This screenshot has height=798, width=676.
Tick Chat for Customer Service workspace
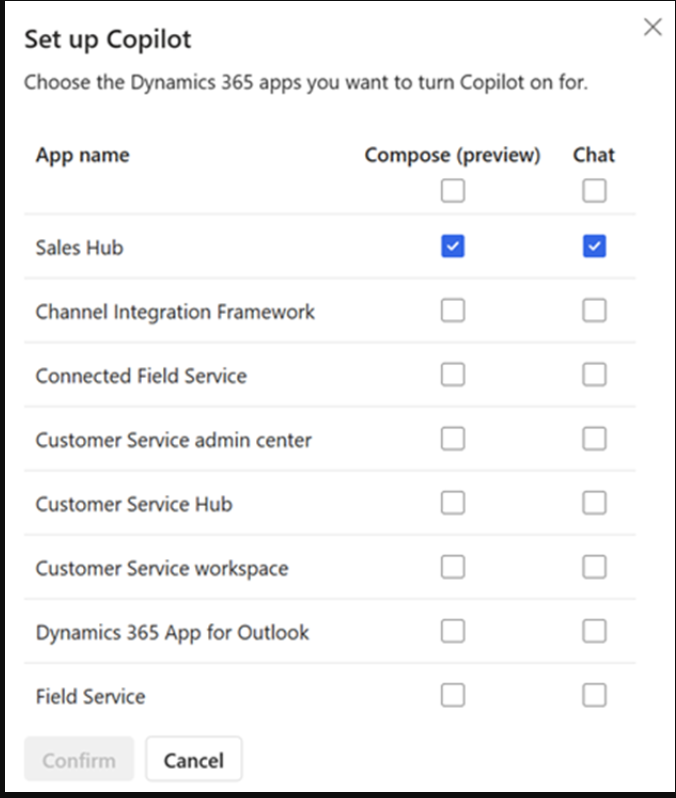point(594,567)
